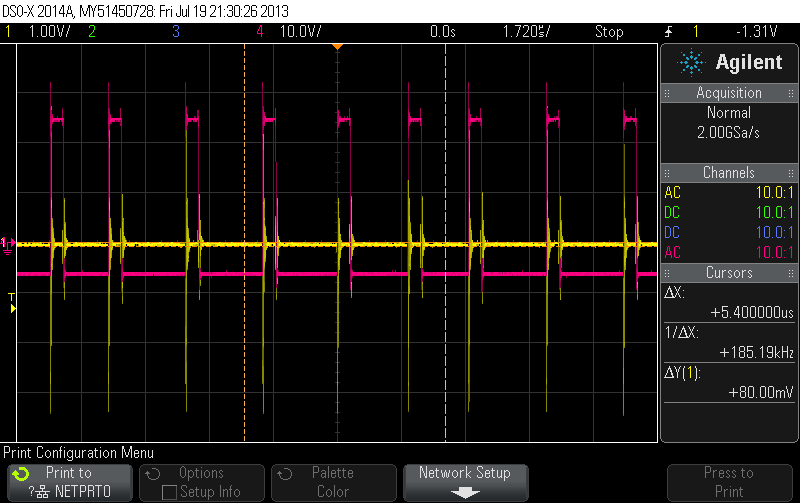Open the Network Setup submenu
The height and width of the screenshot is (503, 800).
pyautogui.click(x=465, y=483)
